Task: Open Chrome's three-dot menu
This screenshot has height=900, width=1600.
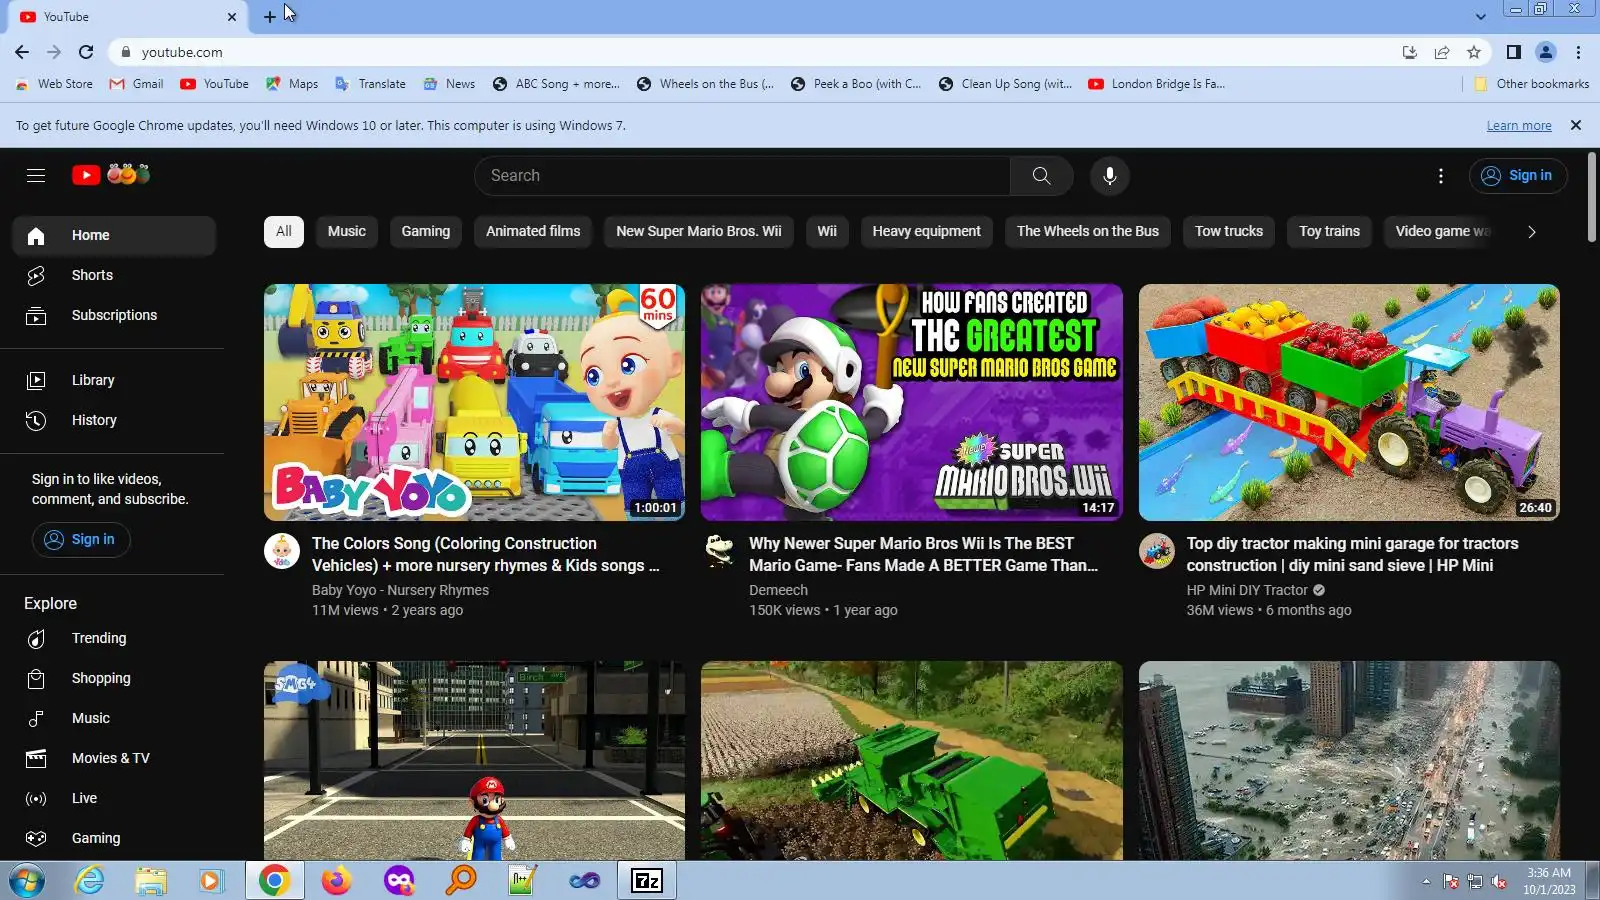Action: point(1579,52)
